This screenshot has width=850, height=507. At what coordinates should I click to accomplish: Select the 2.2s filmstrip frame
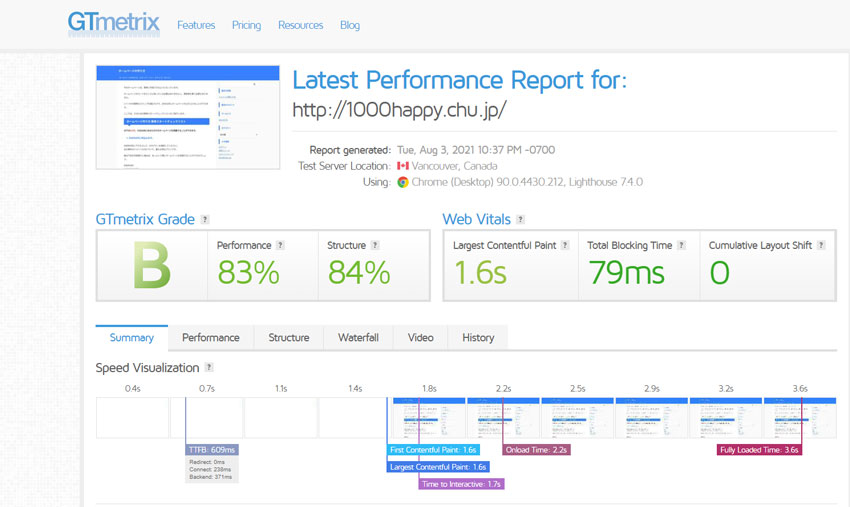tap(503, 418)
